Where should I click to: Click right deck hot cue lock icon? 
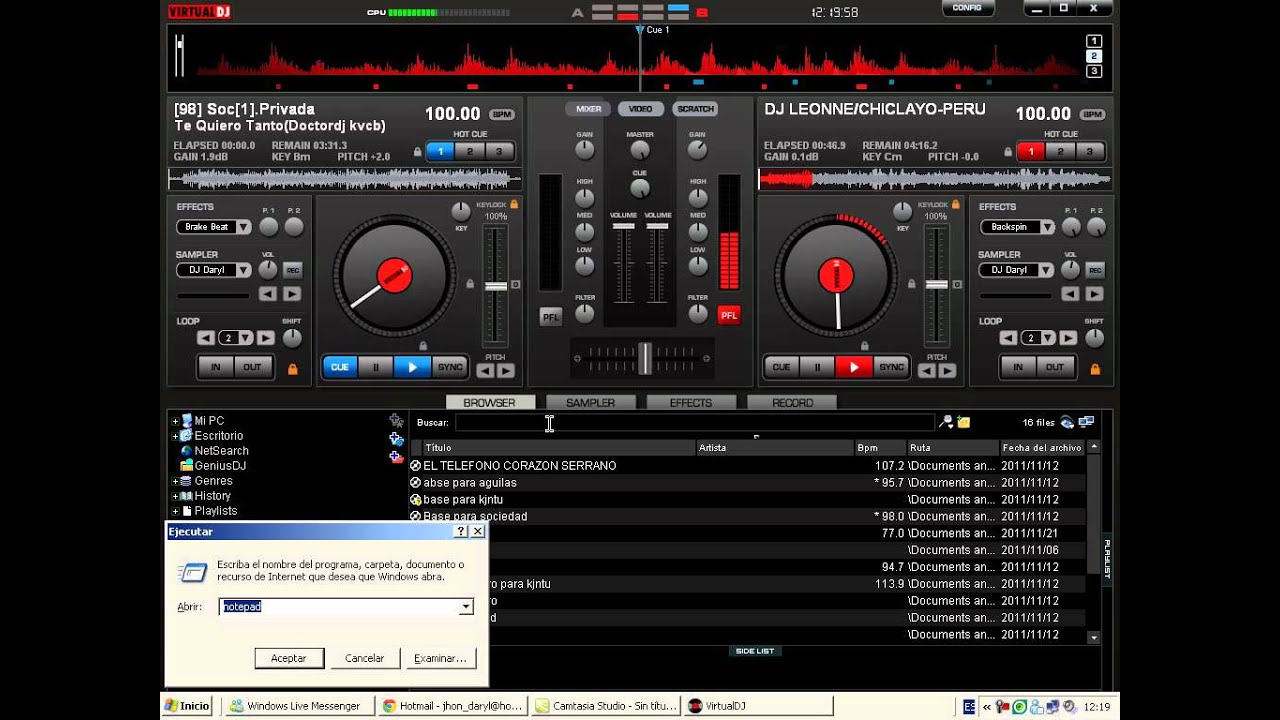tap(1008, 152)
